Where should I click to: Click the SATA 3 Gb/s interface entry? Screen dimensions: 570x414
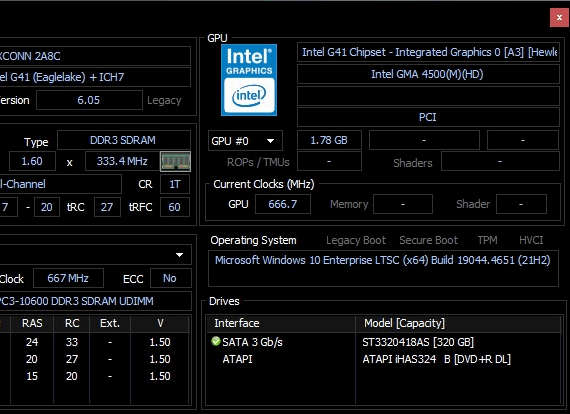point(252,342)
